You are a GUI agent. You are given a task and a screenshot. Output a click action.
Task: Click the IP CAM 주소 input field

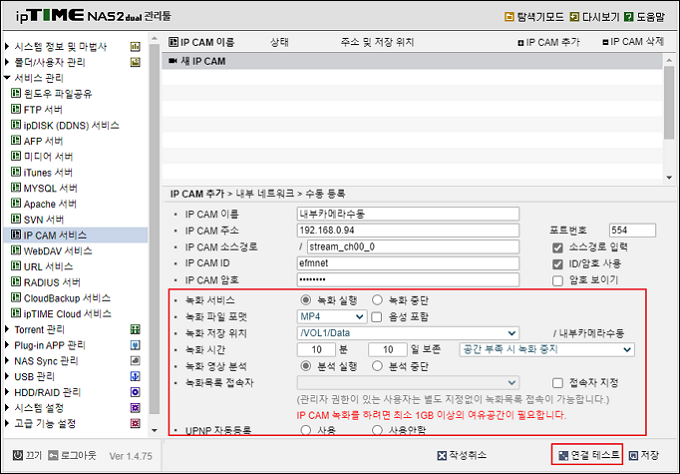pos(408,230)
